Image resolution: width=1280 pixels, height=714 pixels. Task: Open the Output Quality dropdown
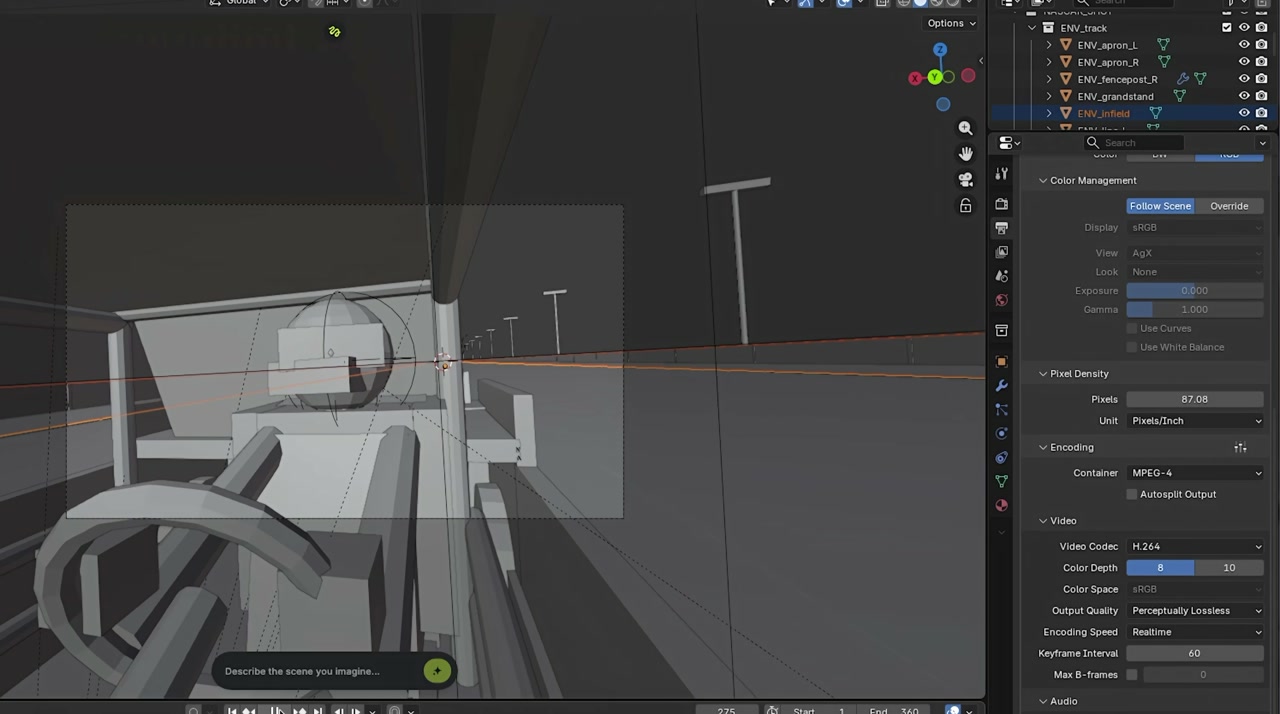[1195, 611]
